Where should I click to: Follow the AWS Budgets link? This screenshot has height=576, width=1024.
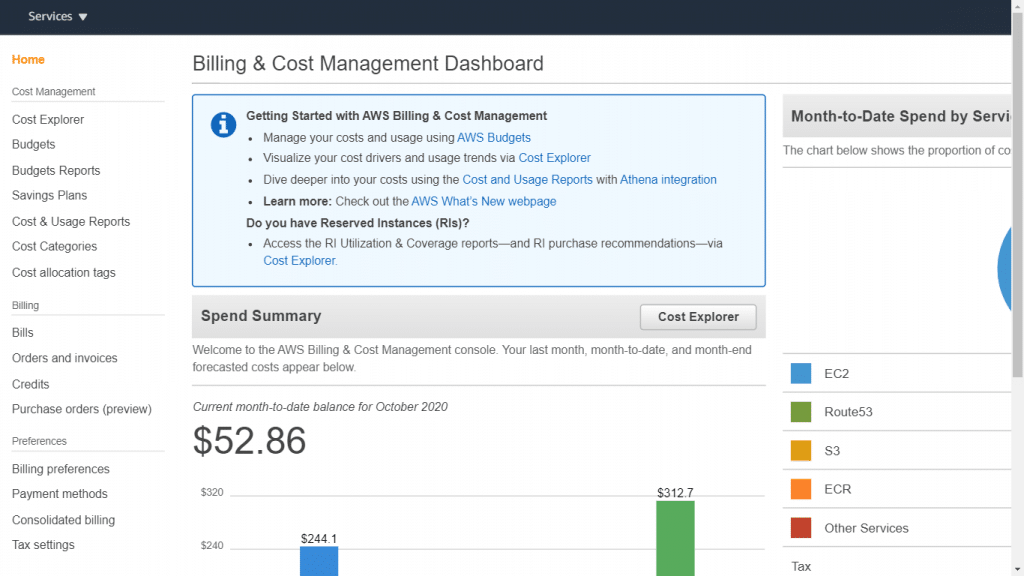pyautogui.click(x=494, y=138)
